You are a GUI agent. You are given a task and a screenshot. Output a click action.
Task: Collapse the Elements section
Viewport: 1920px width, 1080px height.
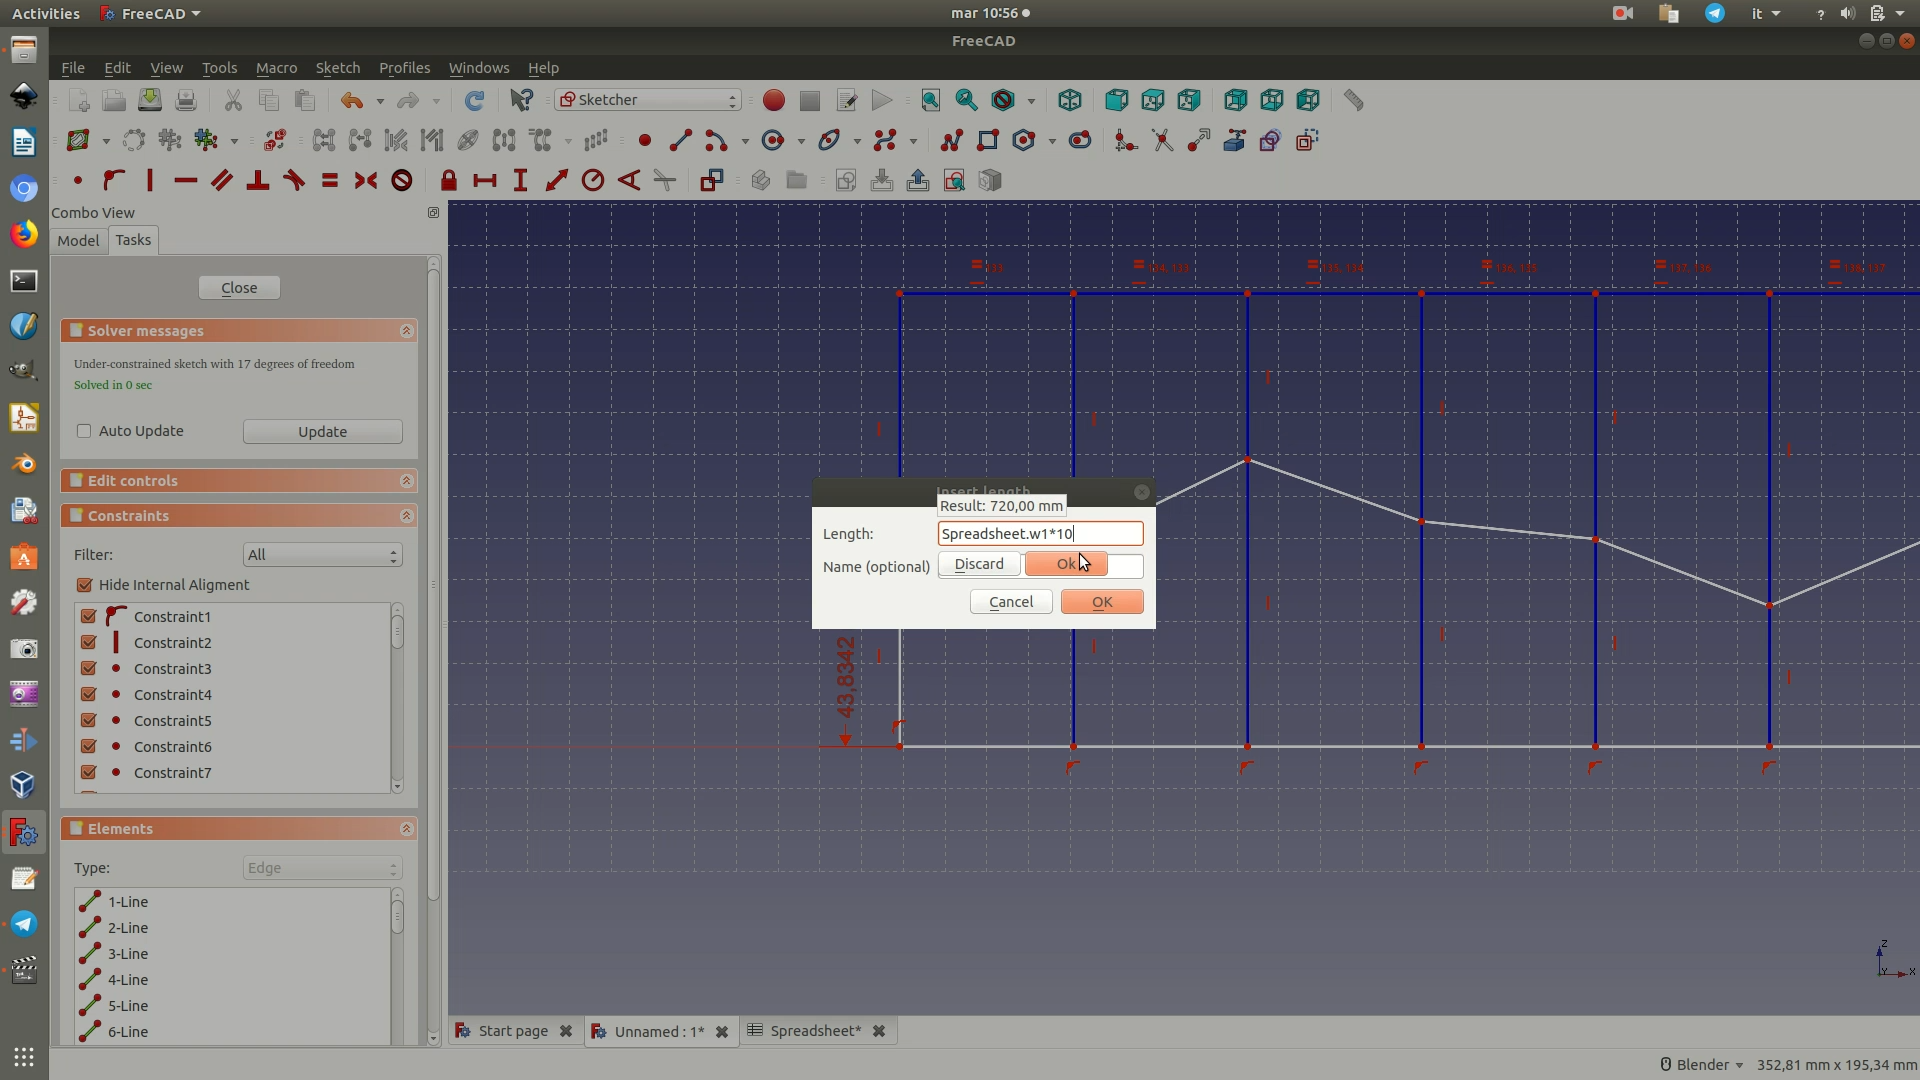point(406,829)
